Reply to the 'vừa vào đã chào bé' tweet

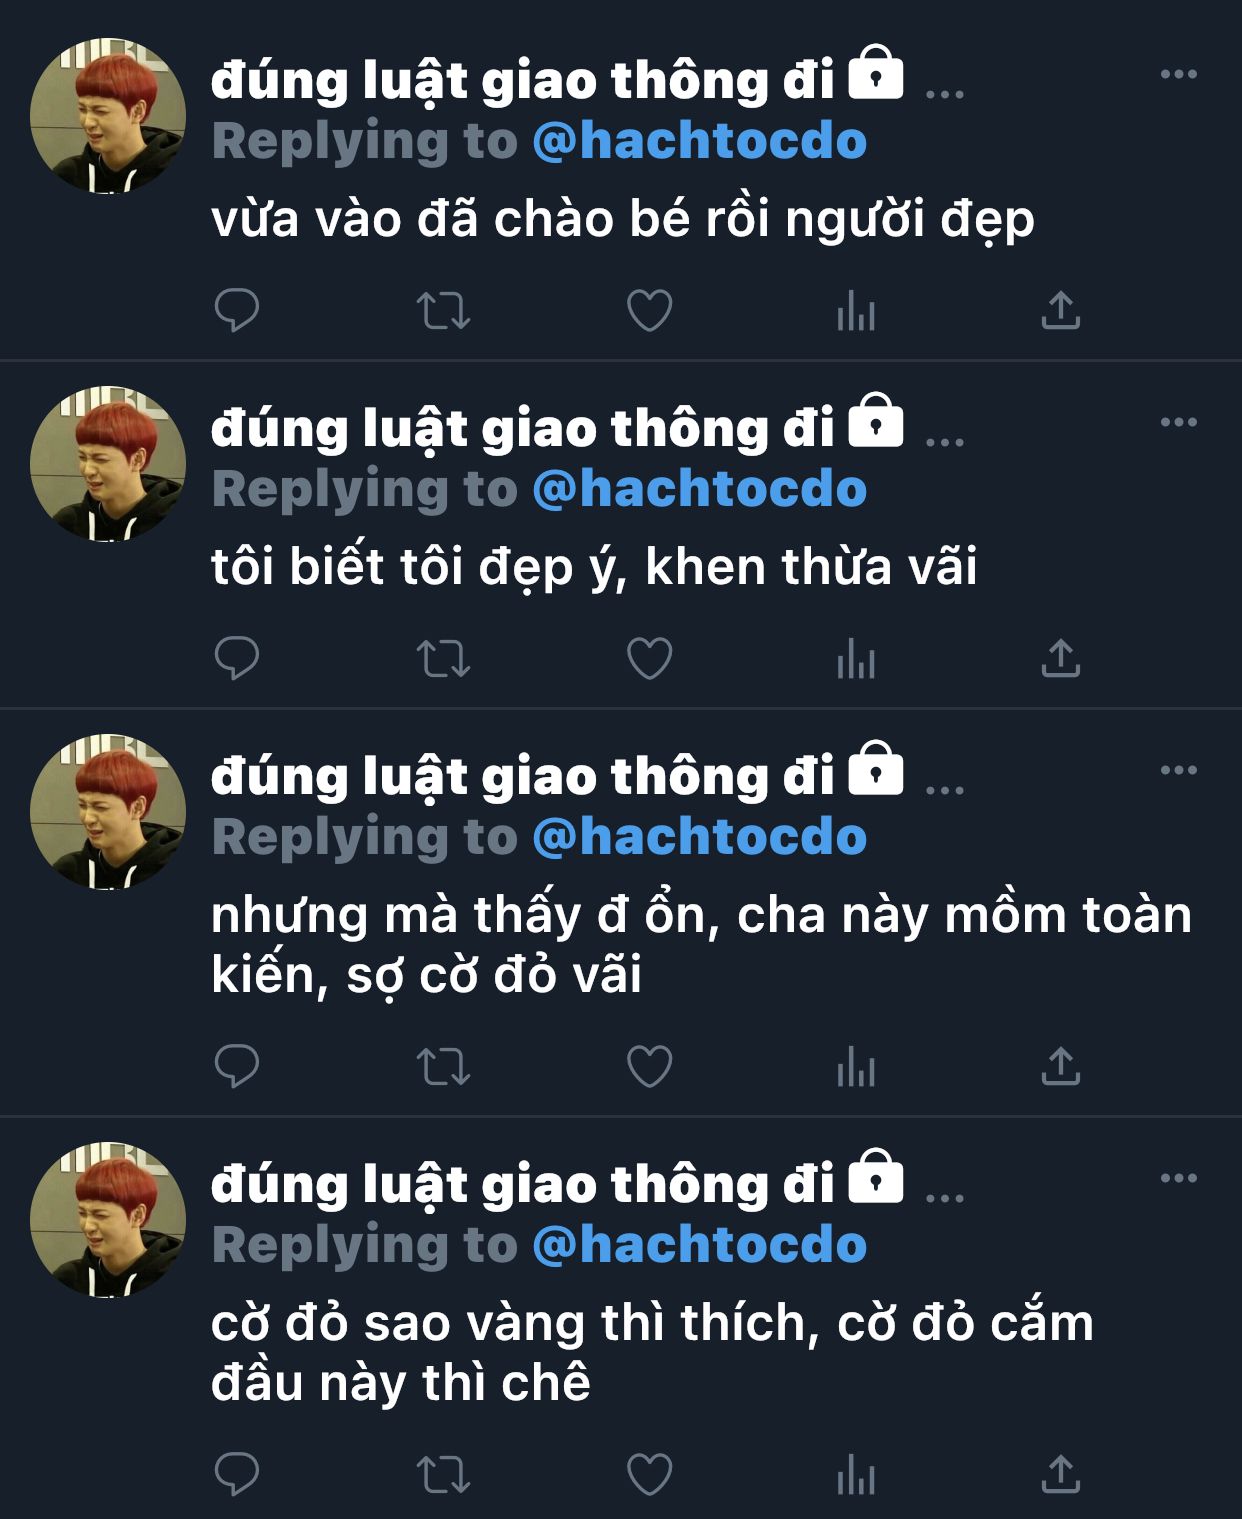[237, 310]
